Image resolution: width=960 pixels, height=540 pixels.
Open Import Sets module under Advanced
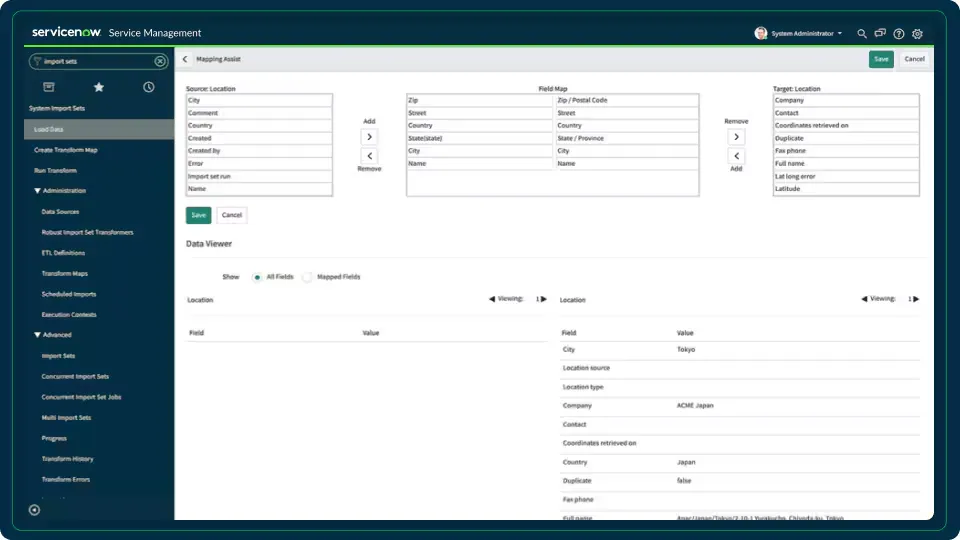pyautogui.click(x=58, y=356)
